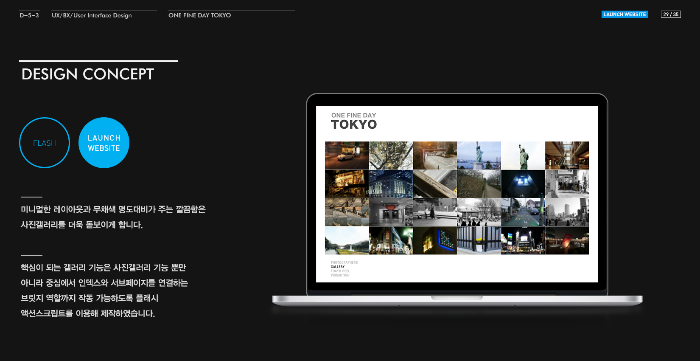Select the ONE FINE DAY TOKYO header label
Screen dimensions: 700x361
pyautogui.click(x=200, y=15)
